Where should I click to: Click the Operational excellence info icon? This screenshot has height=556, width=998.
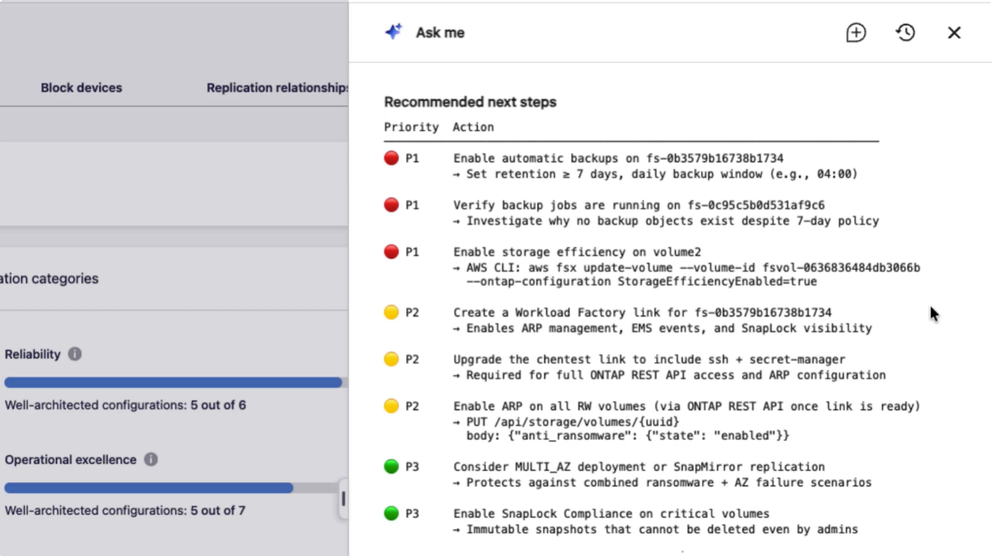(x=151, y=459)
